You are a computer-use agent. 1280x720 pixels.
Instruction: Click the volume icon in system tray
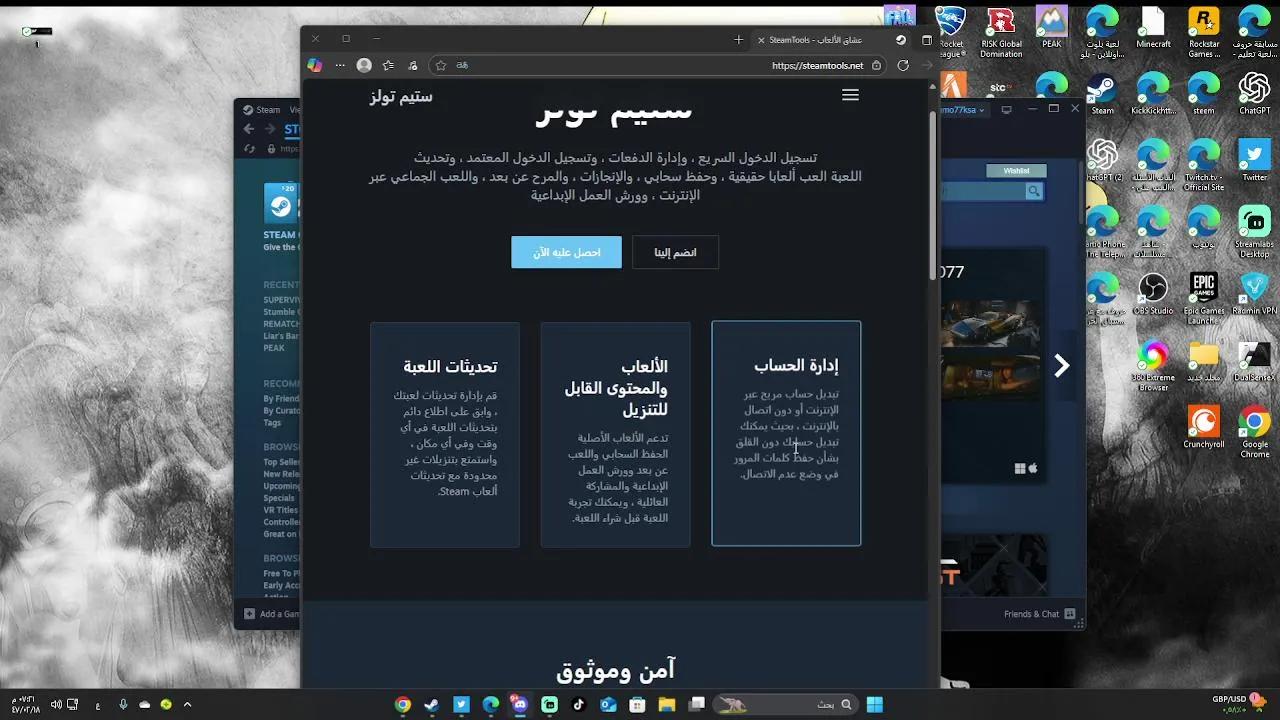click(x=55, y=705)
